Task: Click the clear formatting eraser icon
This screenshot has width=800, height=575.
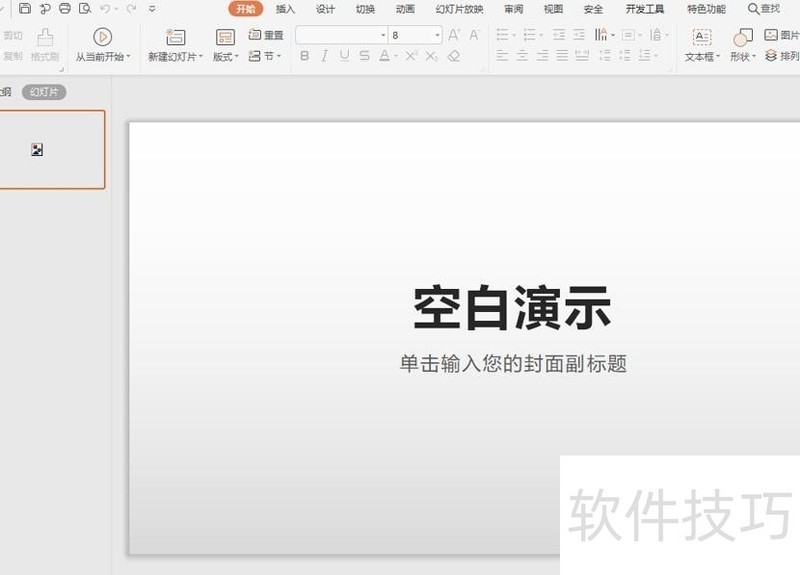Action: 454,56
